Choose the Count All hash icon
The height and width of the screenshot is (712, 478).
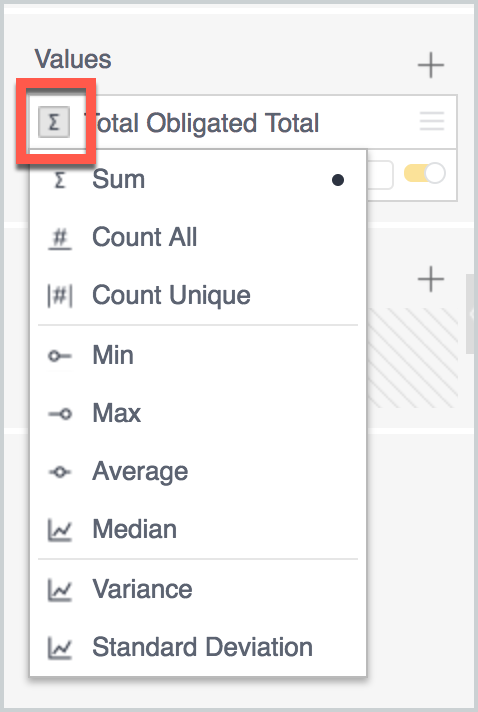coord(59,237)
